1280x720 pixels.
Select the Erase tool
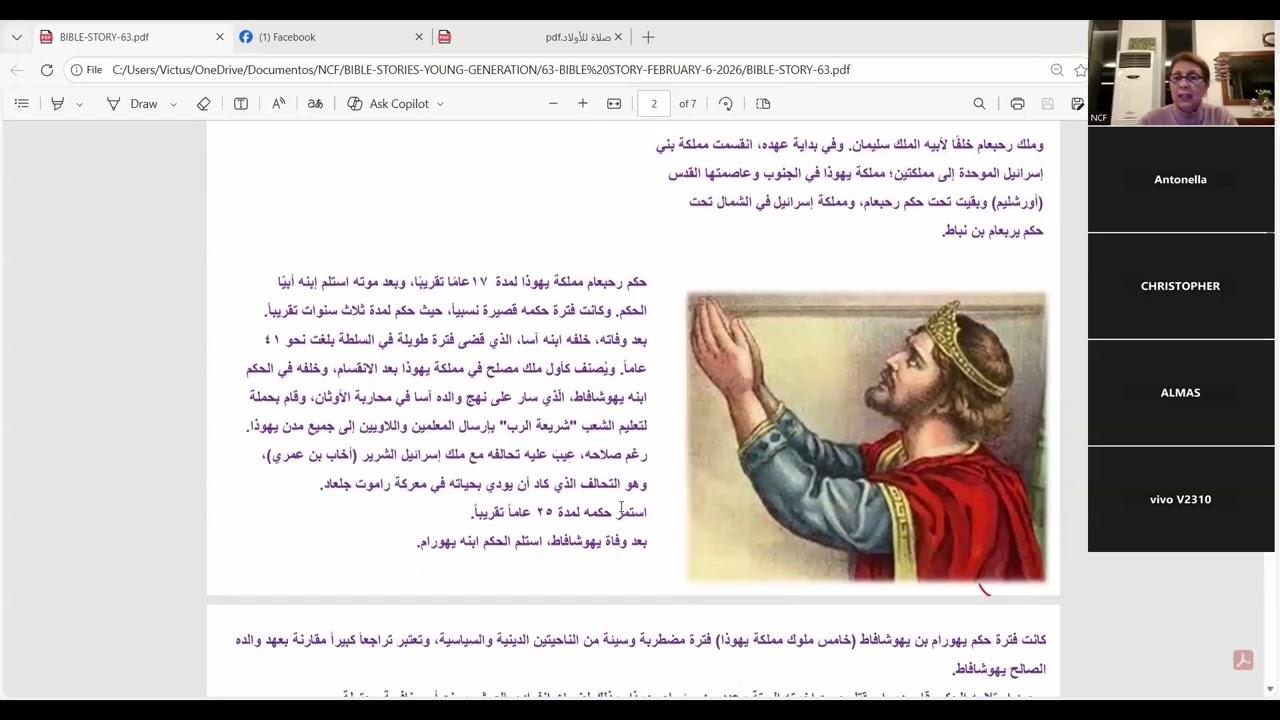point(204,104)
